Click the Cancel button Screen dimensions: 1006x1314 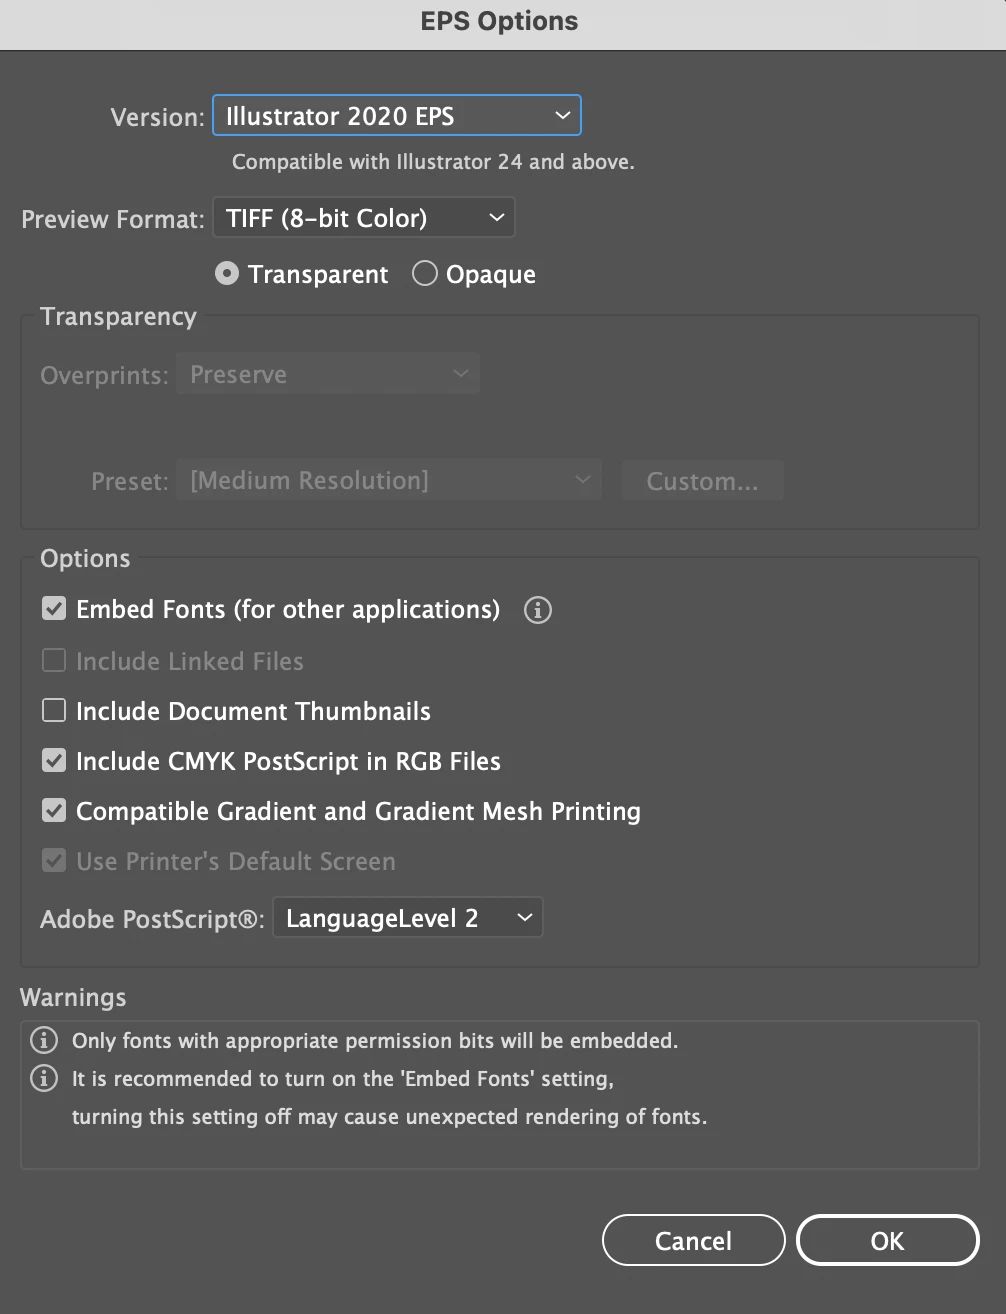click(693, 1240)
